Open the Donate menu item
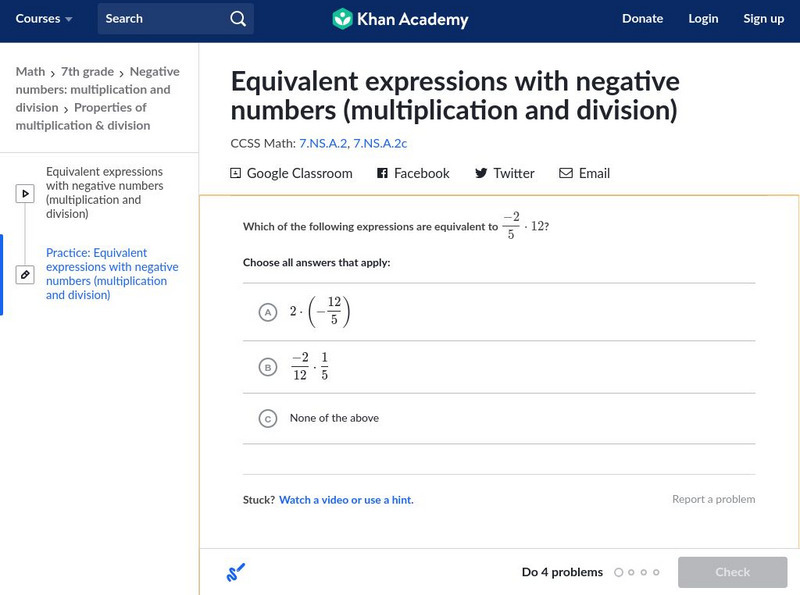This screenshot has width=800, height=595. (x=642, y=19)
